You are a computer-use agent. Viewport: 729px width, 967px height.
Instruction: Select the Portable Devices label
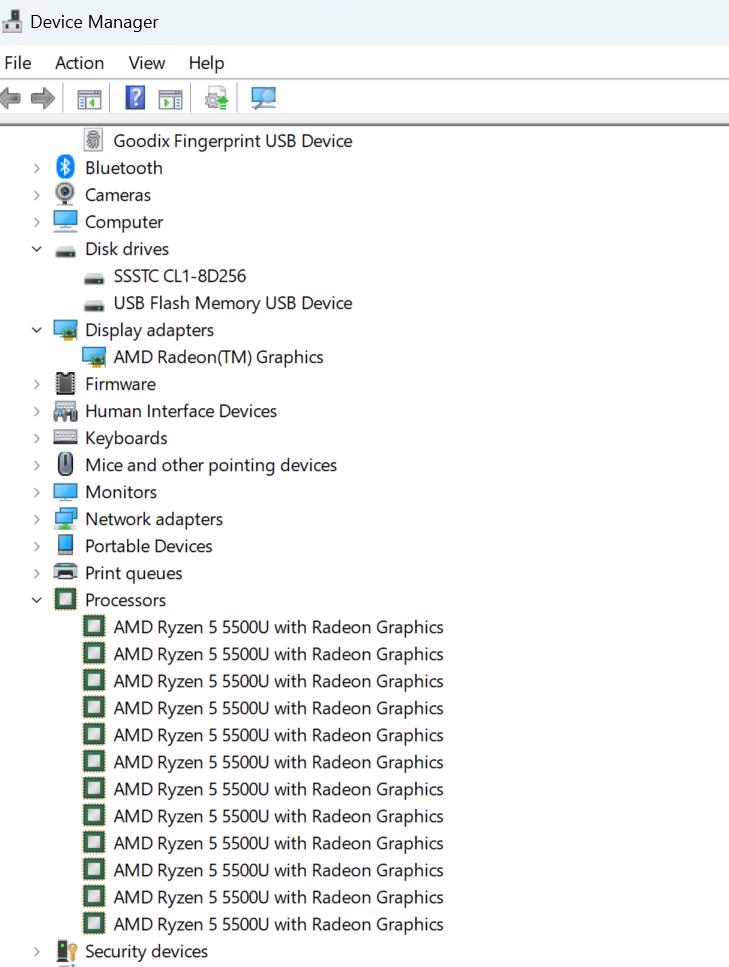click(149, 546)
